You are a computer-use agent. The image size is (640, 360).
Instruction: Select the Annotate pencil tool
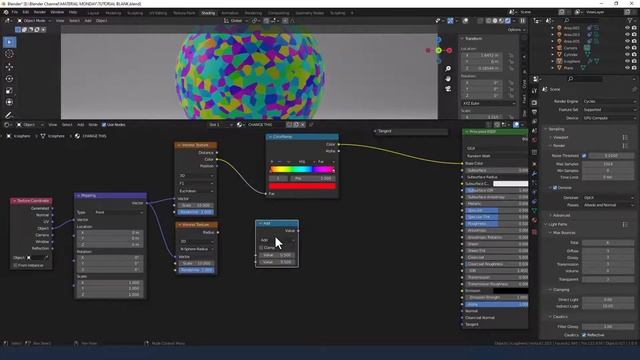(x=9, y=116)
